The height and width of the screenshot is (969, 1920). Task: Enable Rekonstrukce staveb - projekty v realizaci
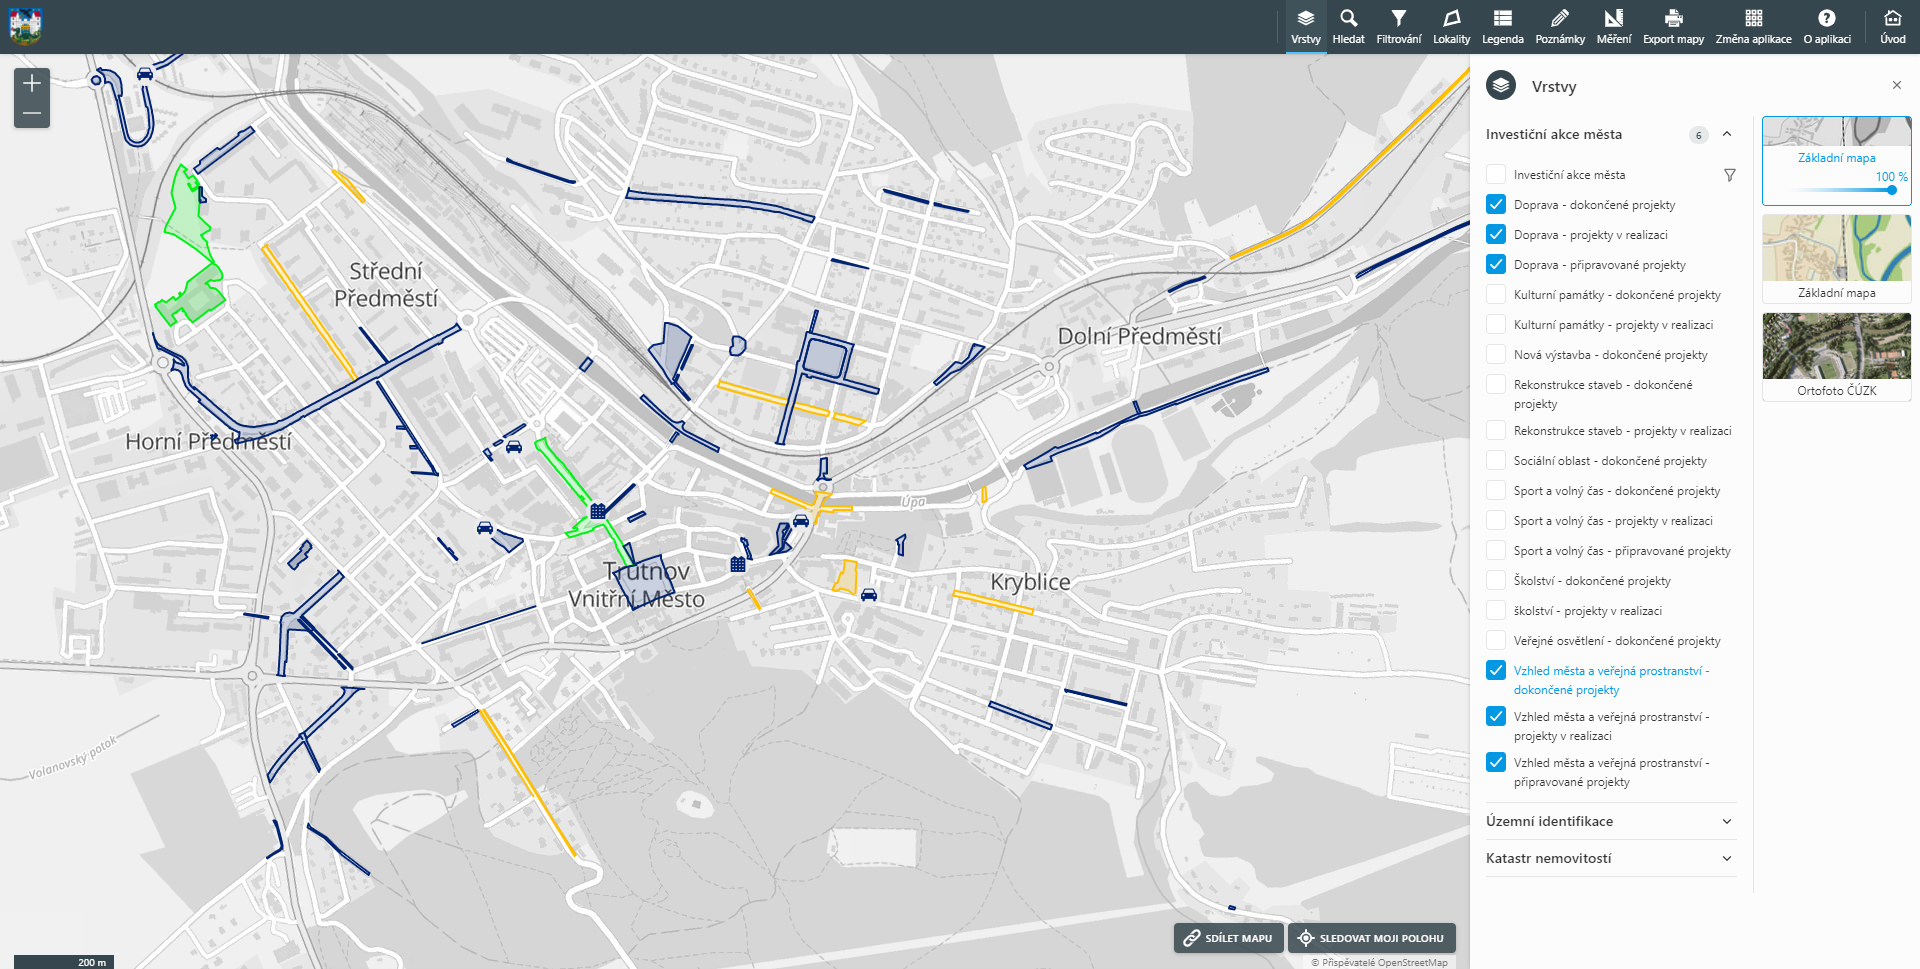(1496, 430)
